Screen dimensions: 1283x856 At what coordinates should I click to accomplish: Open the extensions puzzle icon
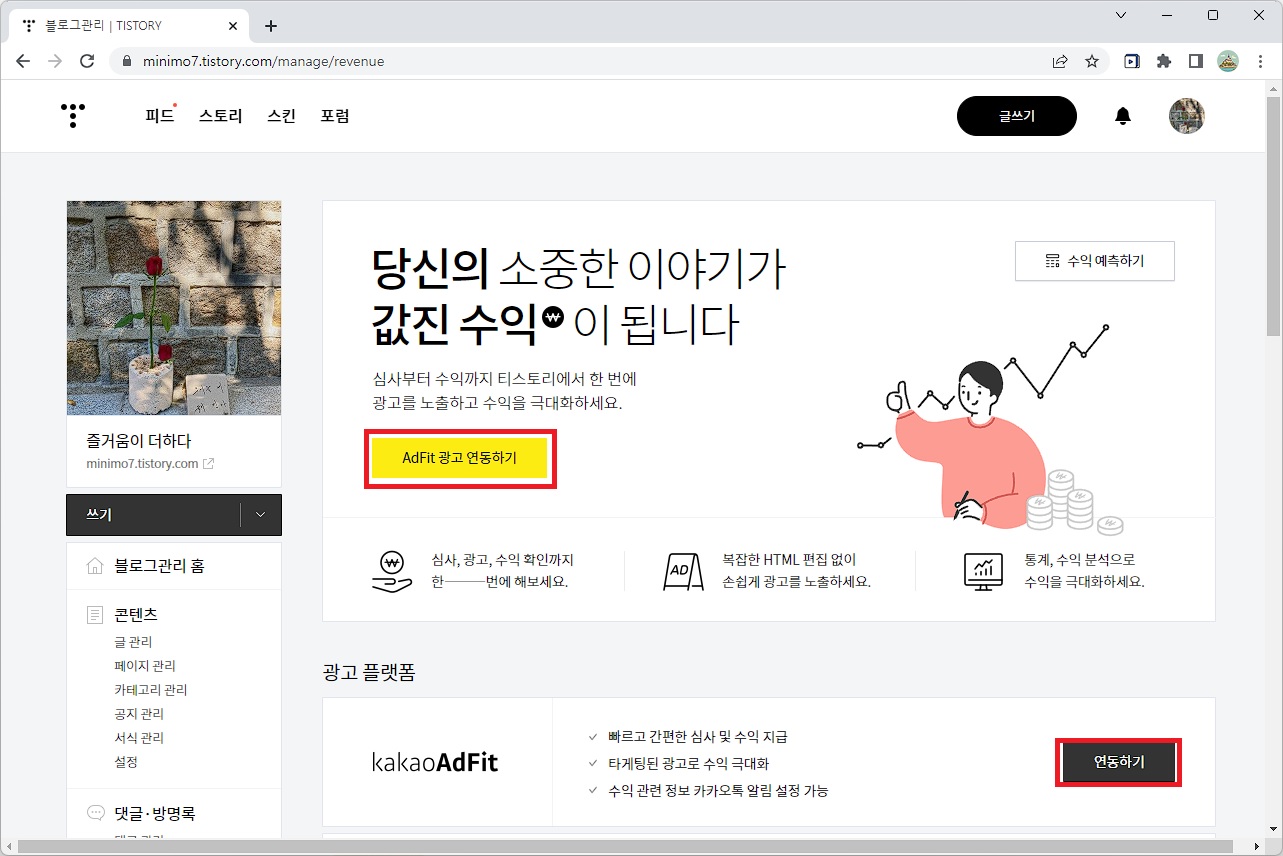click(x=1163, y=61)
